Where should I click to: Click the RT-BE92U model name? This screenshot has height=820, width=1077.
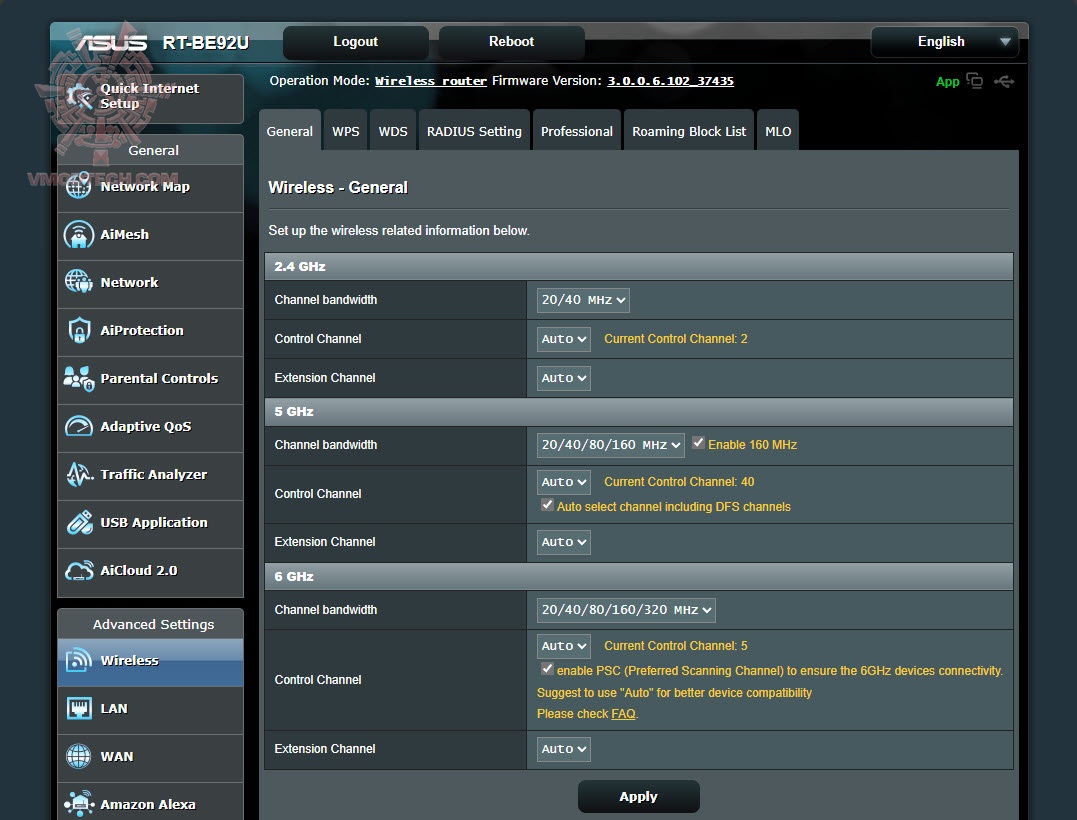point(205,43)
